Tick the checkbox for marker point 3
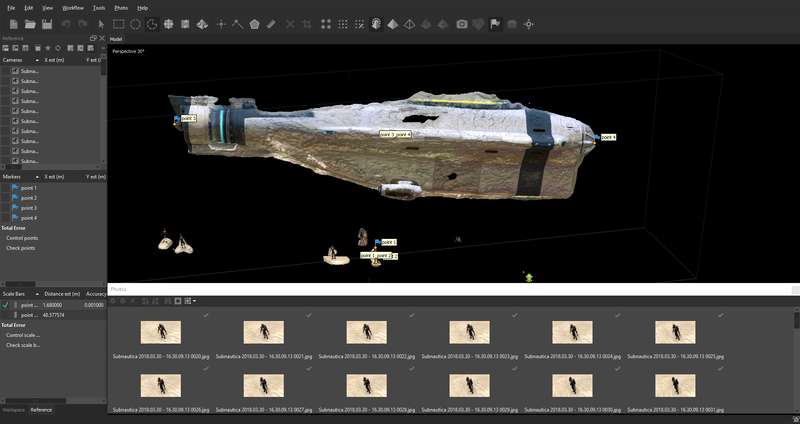Image resolution: width=800 pixels, height=424 pixels. [x=6, y=208]
